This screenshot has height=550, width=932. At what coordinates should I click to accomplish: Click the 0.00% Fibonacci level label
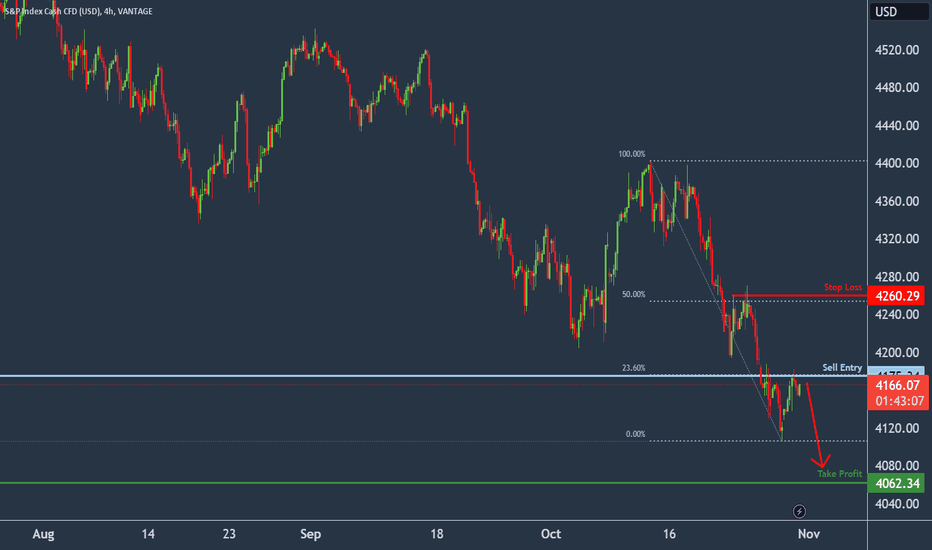click(x=635, y=434)
